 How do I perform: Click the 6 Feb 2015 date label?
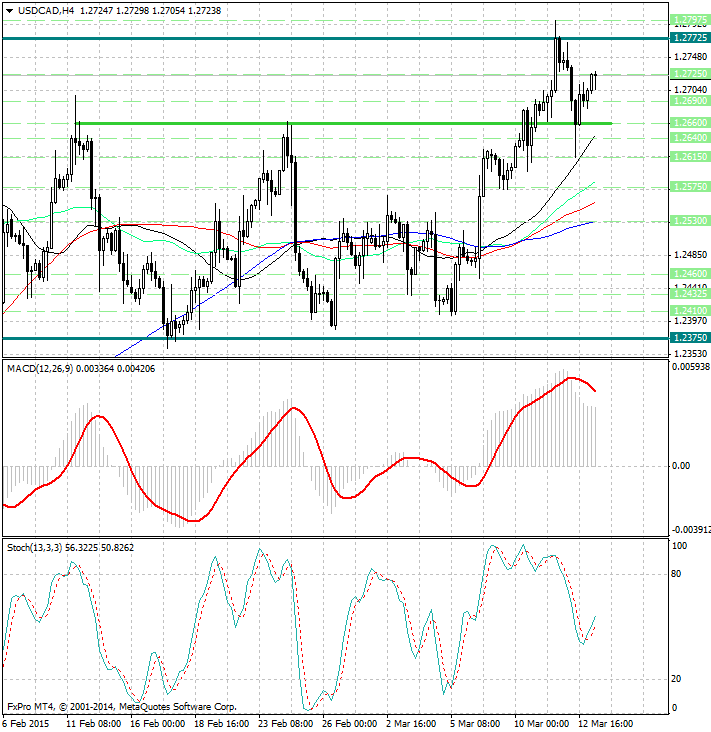point(26,724)
